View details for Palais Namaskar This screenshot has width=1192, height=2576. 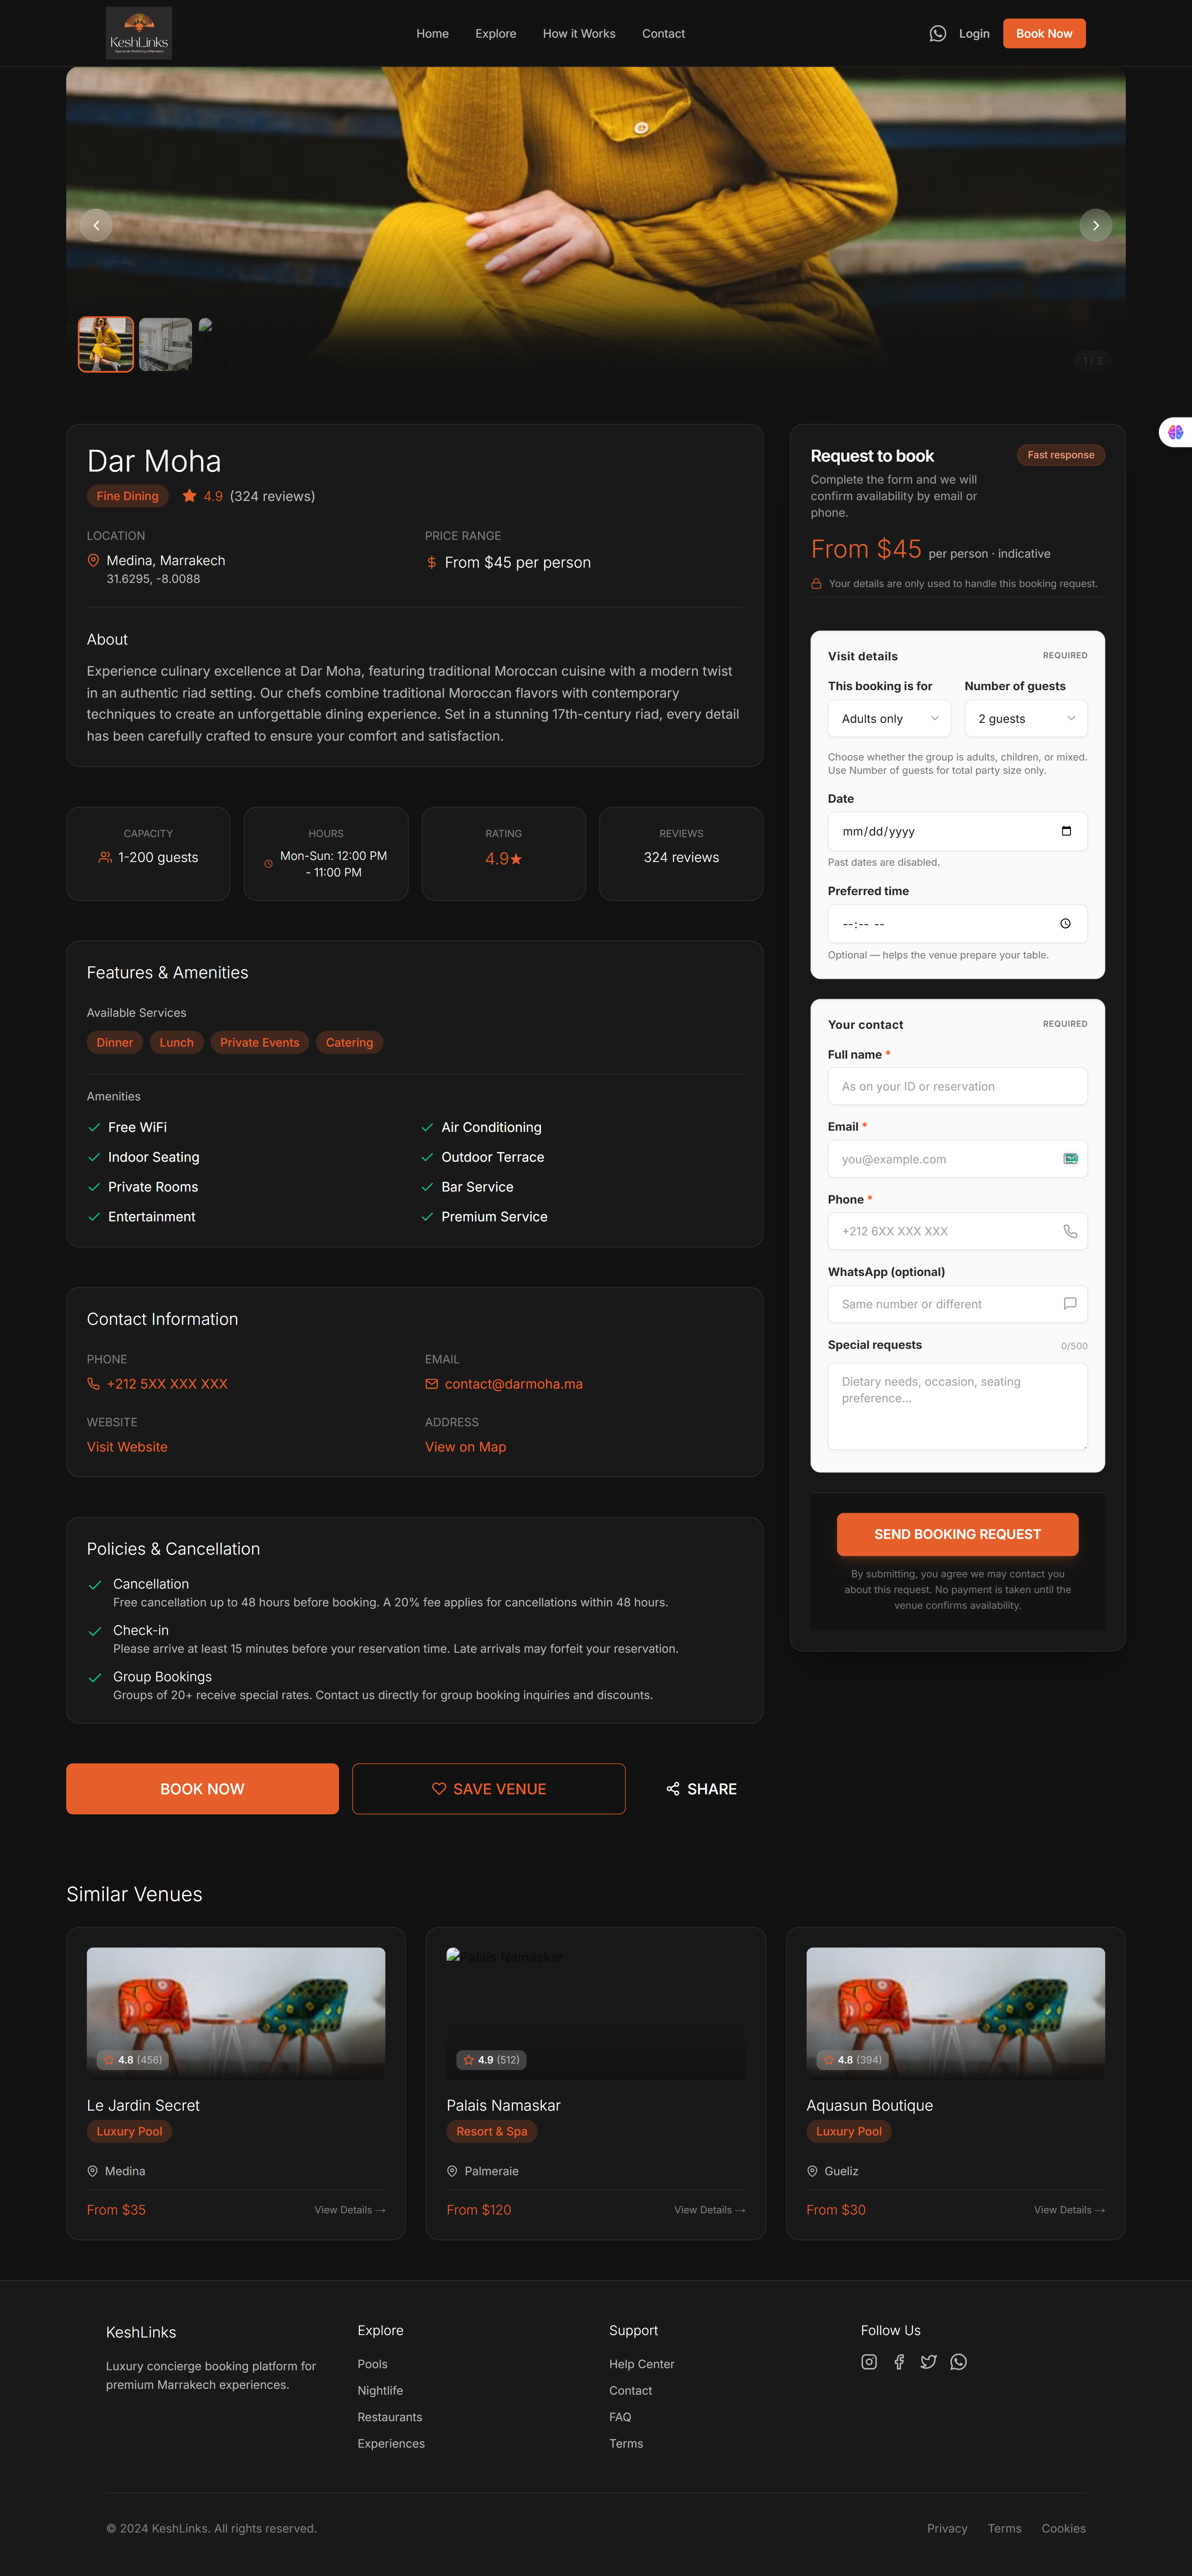710,2209
